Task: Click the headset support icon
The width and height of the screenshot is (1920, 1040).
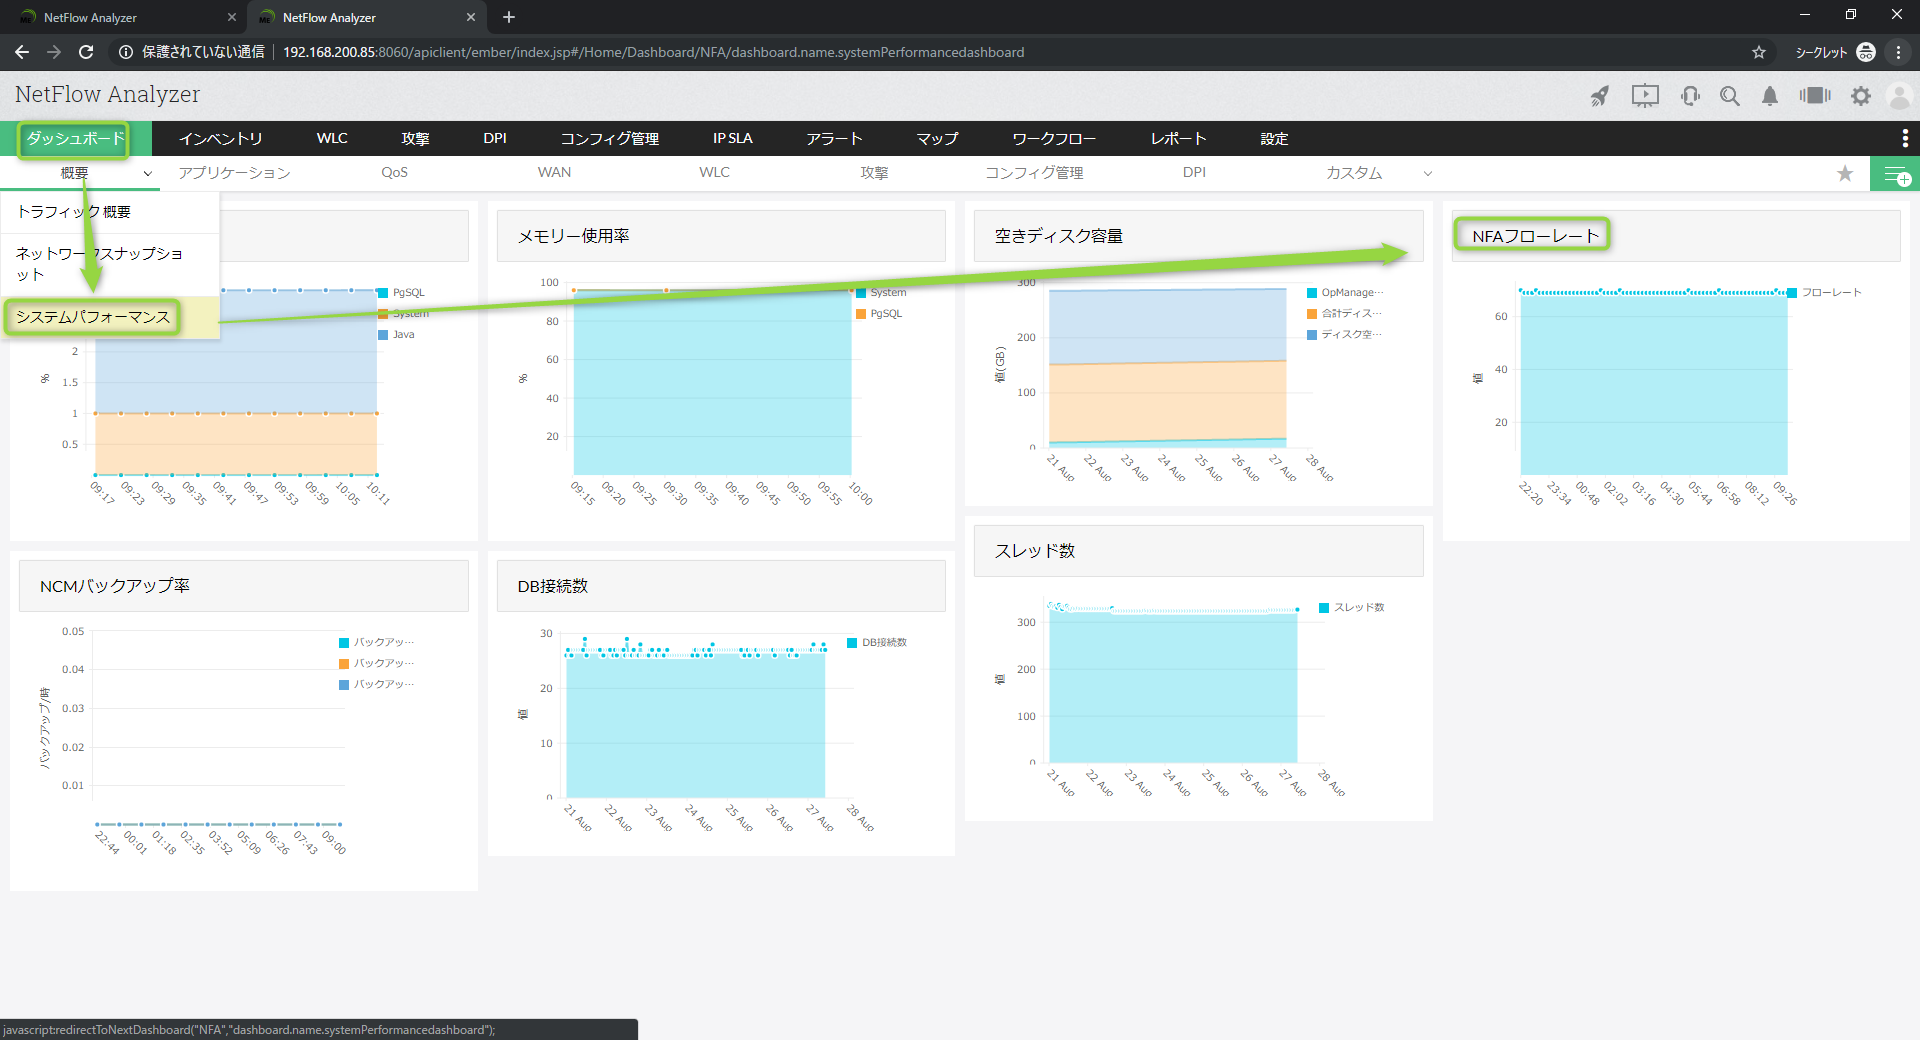Action: coord(1690,96)
